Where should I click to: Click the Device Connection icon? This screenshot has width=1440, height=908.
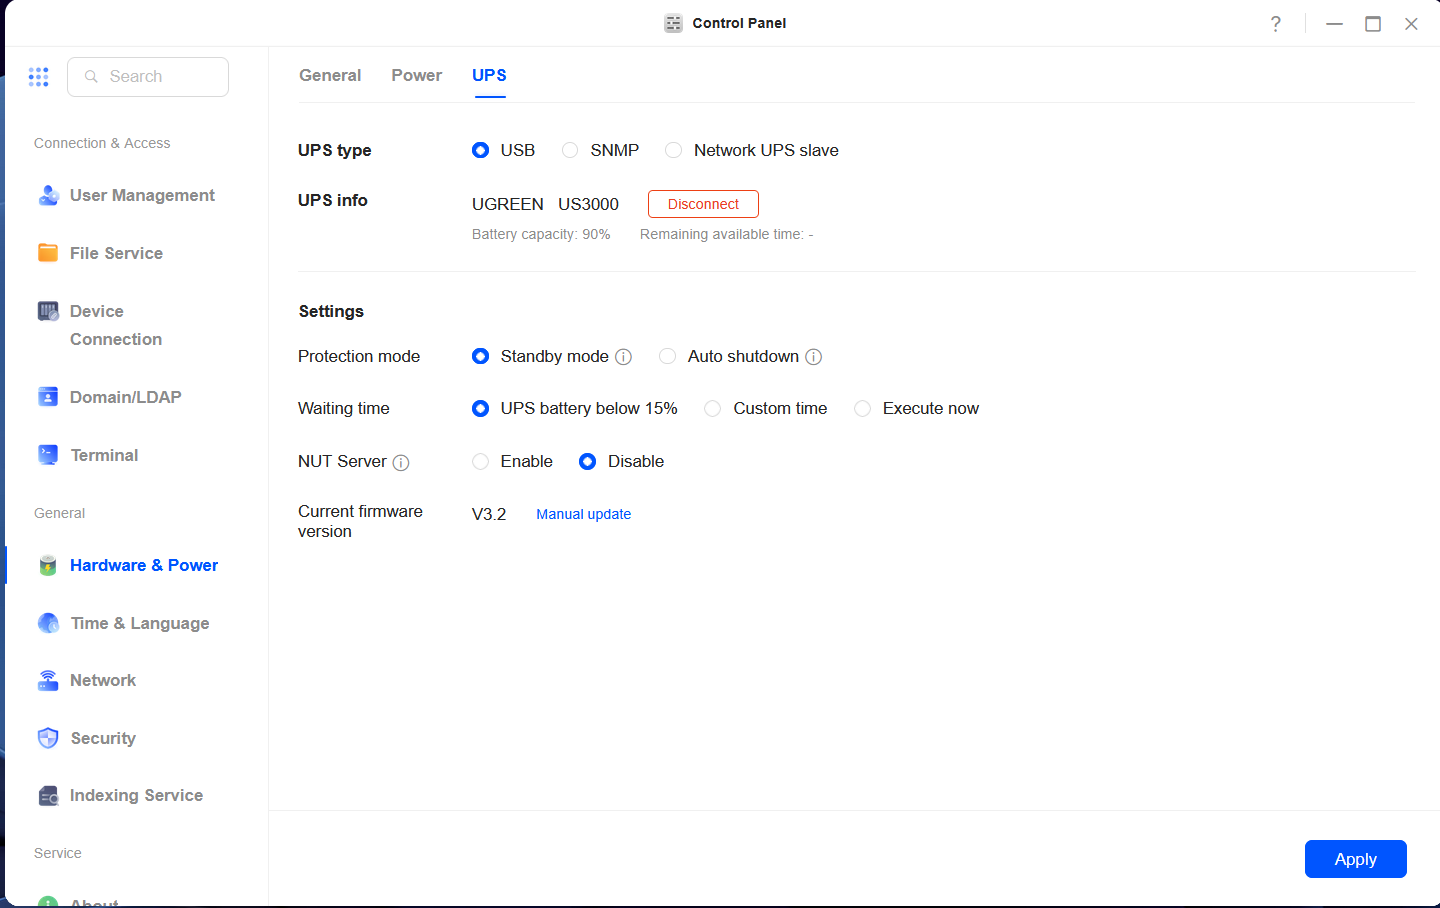click(48, 311)
